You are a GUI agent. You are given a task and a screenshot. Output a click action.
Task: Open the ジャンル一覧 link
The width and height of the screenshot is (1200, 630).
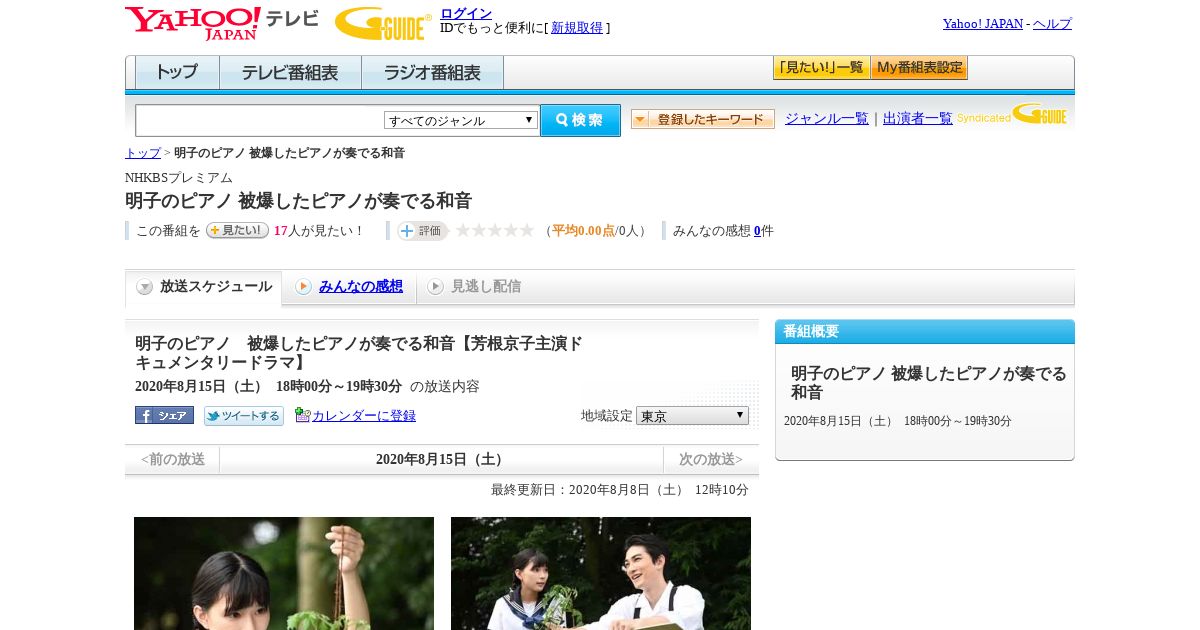827,118
